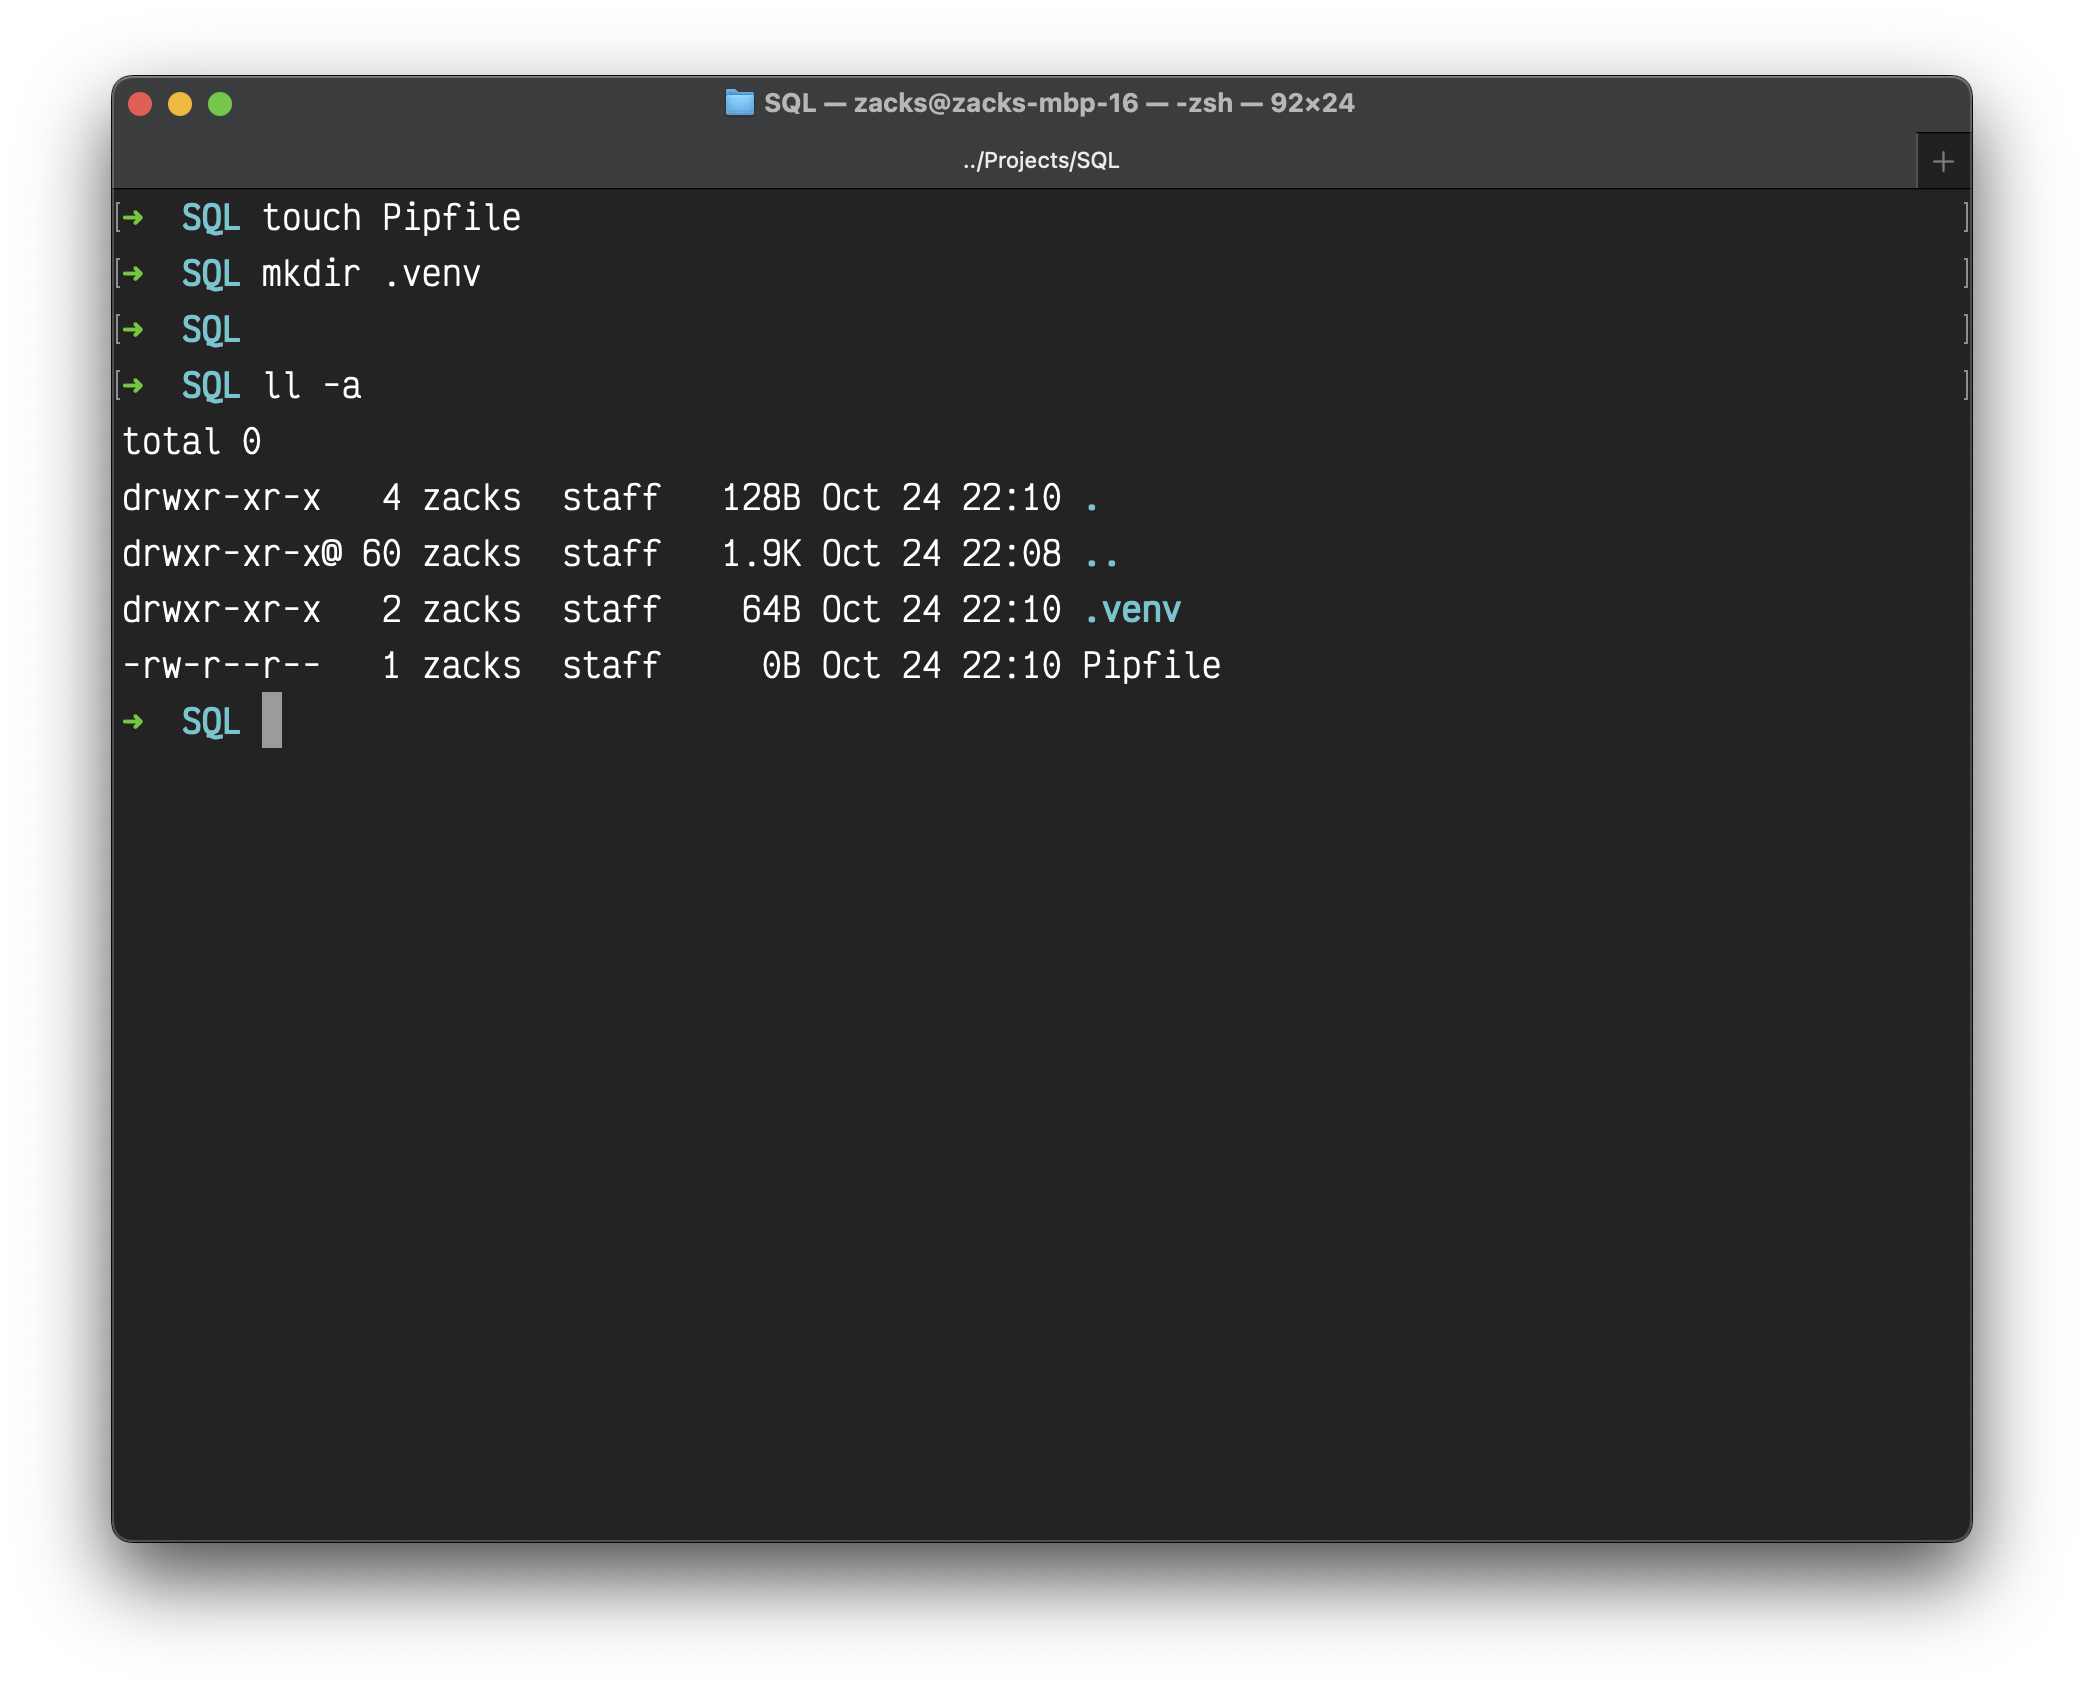Click the 'total 0' output line
The image size is (2084, 1690).
pyautogui.click(x=191, y=441)
